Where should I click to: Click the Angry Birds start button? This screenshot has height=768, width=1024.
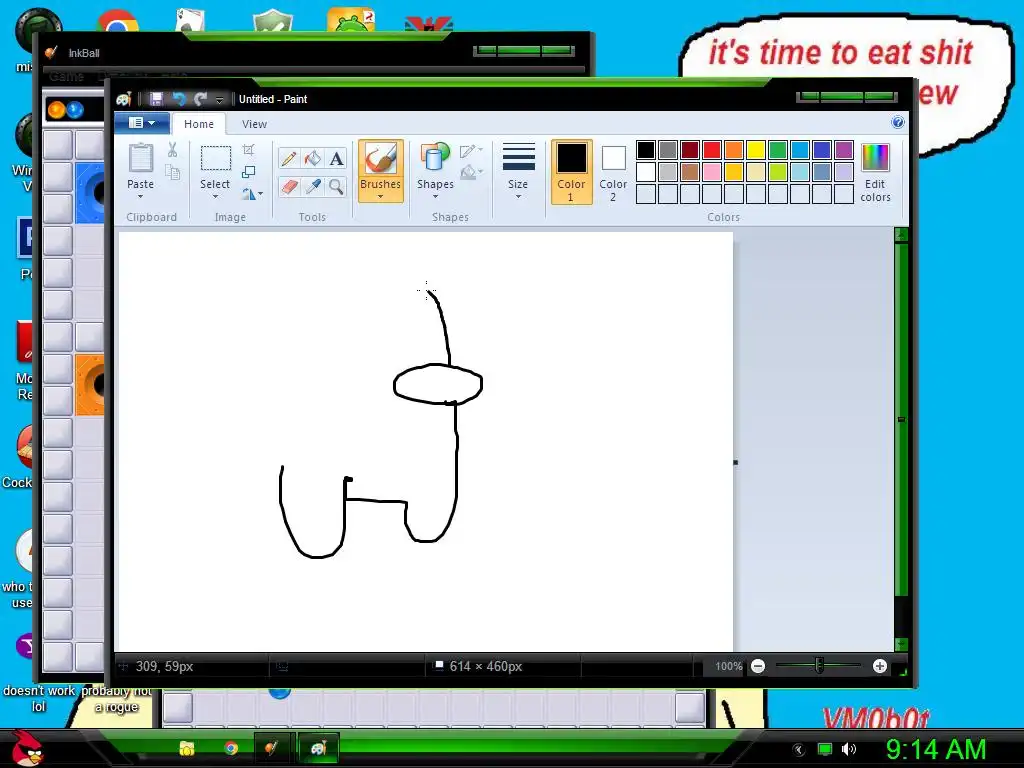point(28,748)
